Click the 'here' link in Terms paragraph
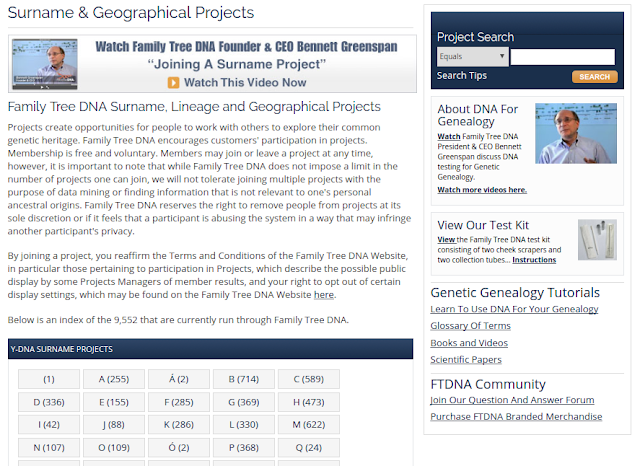The height and width of the screenshot is (466, 640). [x=324, y=295]
